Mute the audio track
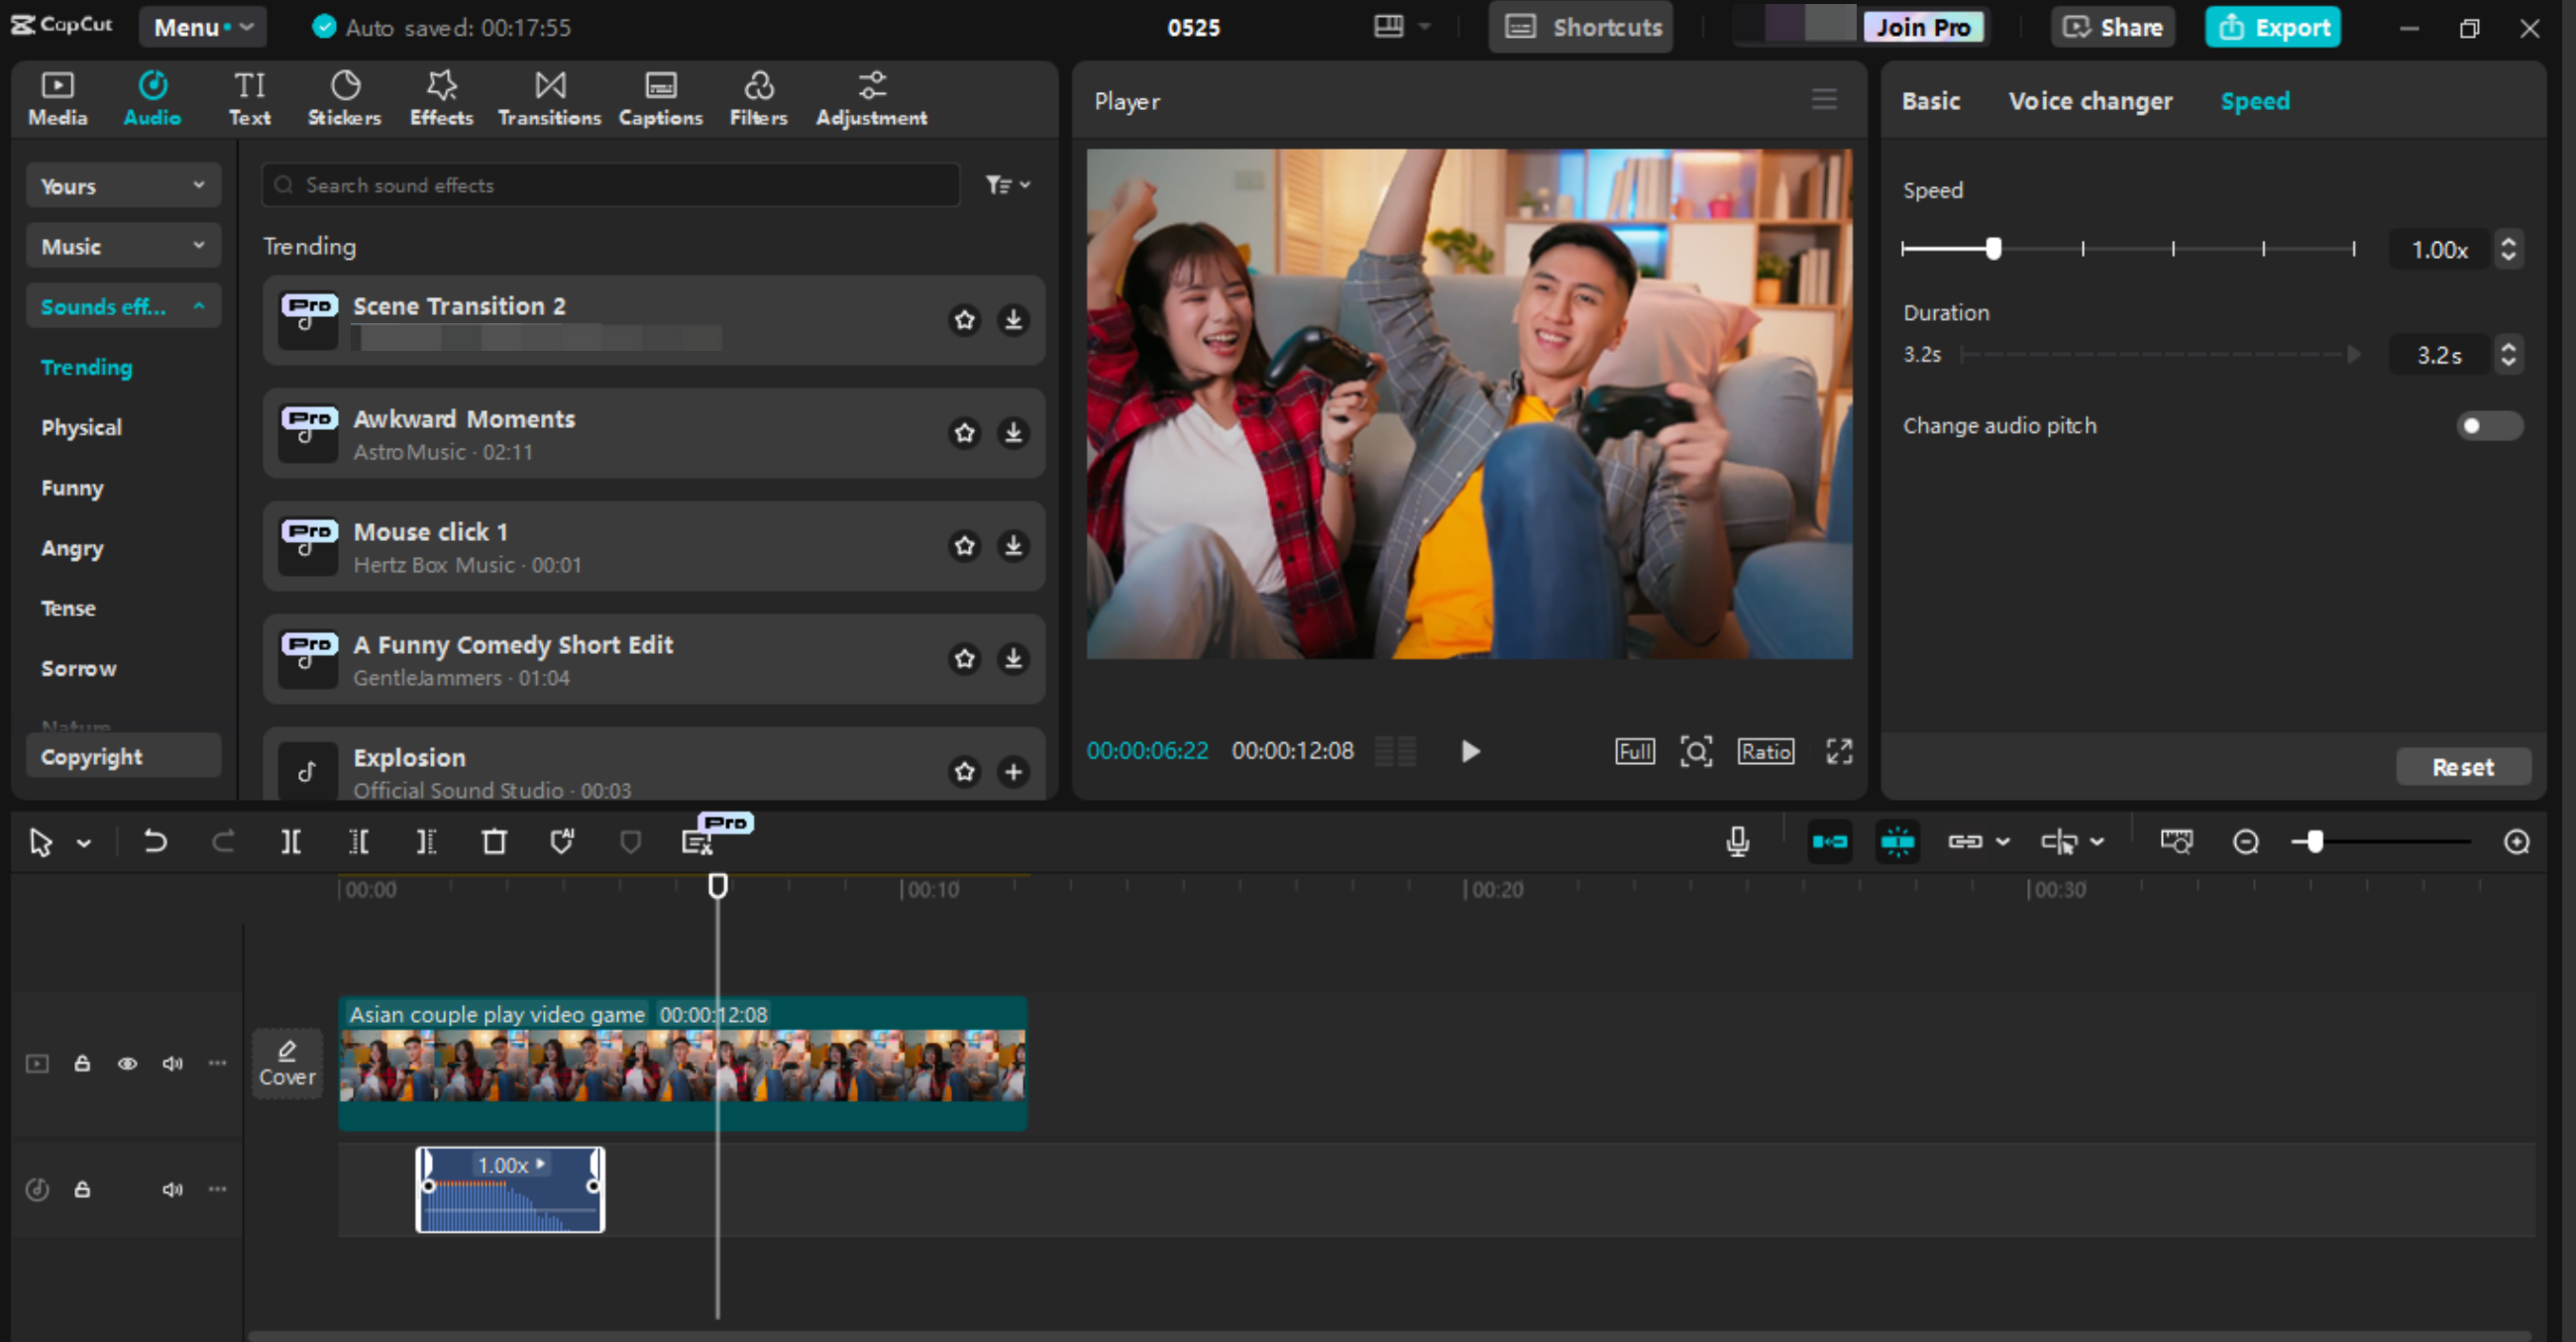This screenshot has height=1342, width=2576. tap(173, 1189)
